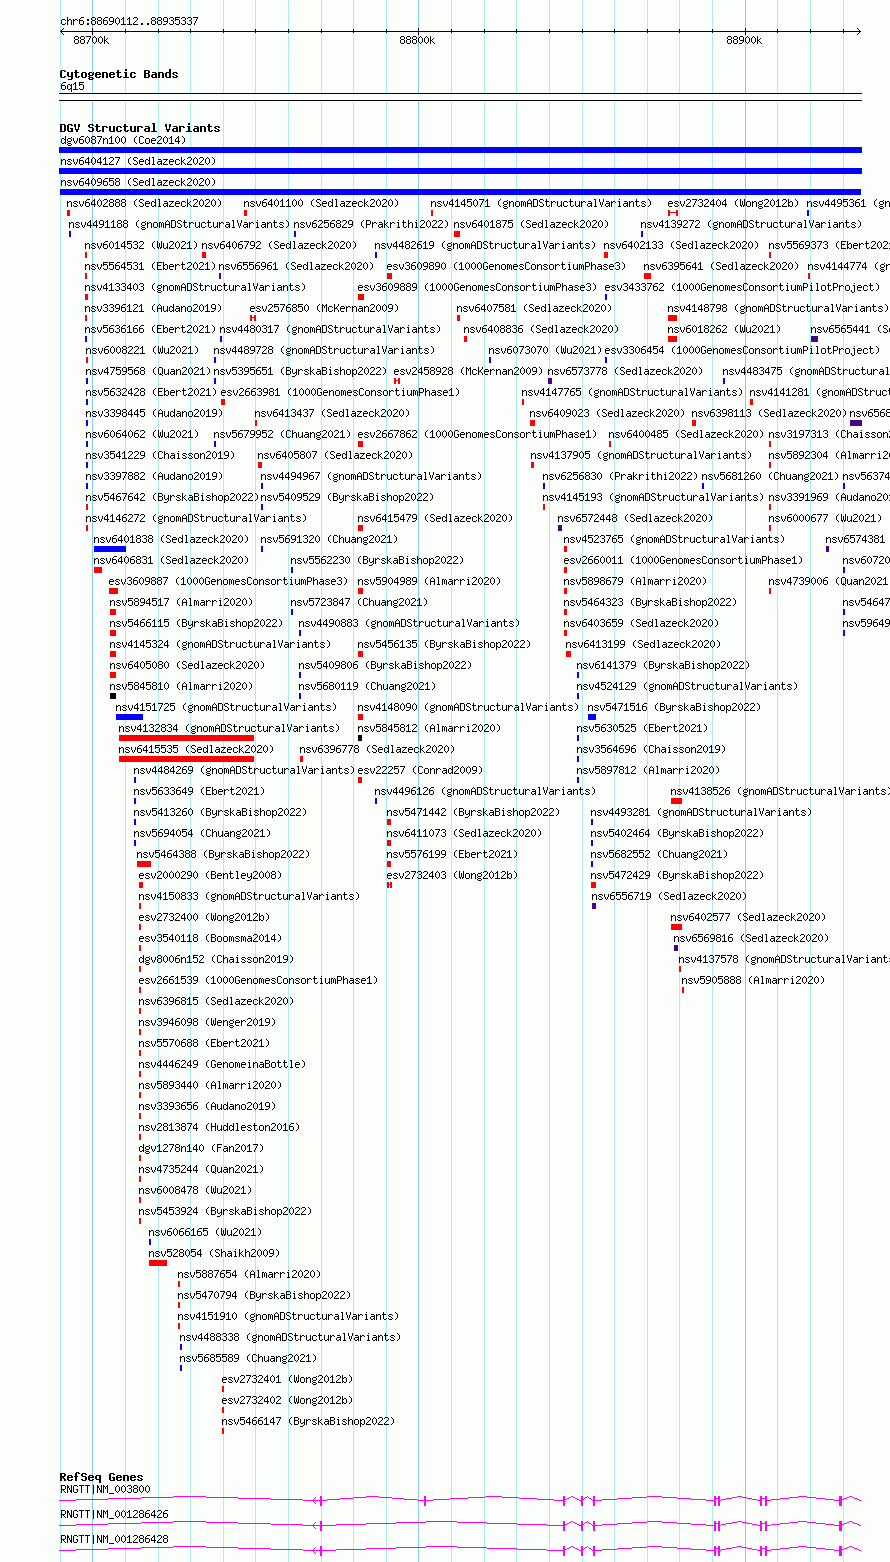Screen dimensions: 890x1562
Task: Select the nsv6409658 (Sedlazeck2020) long blue bar
Action: click(x=460, y=192)
